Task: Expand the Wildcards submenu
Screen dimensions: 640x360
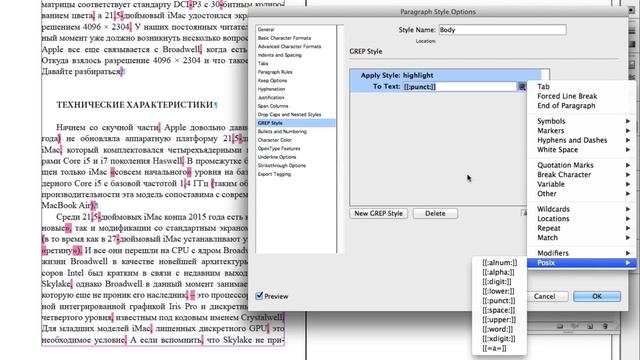Action: click(x=582, y=209)
